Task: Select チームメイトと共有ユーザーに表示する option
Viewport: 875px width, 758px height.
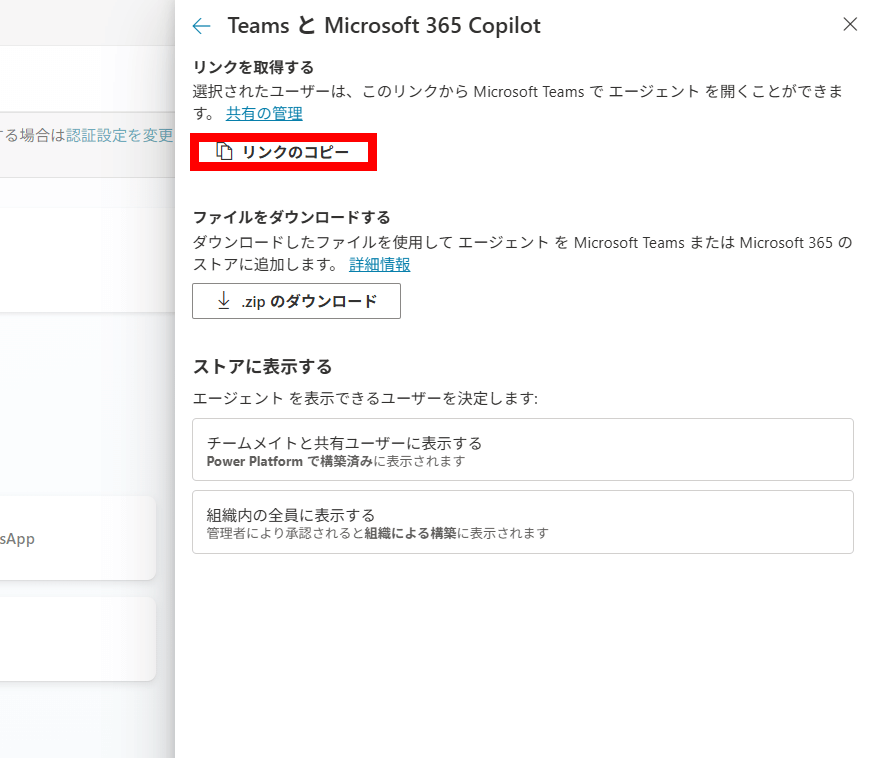Action: 522,450
